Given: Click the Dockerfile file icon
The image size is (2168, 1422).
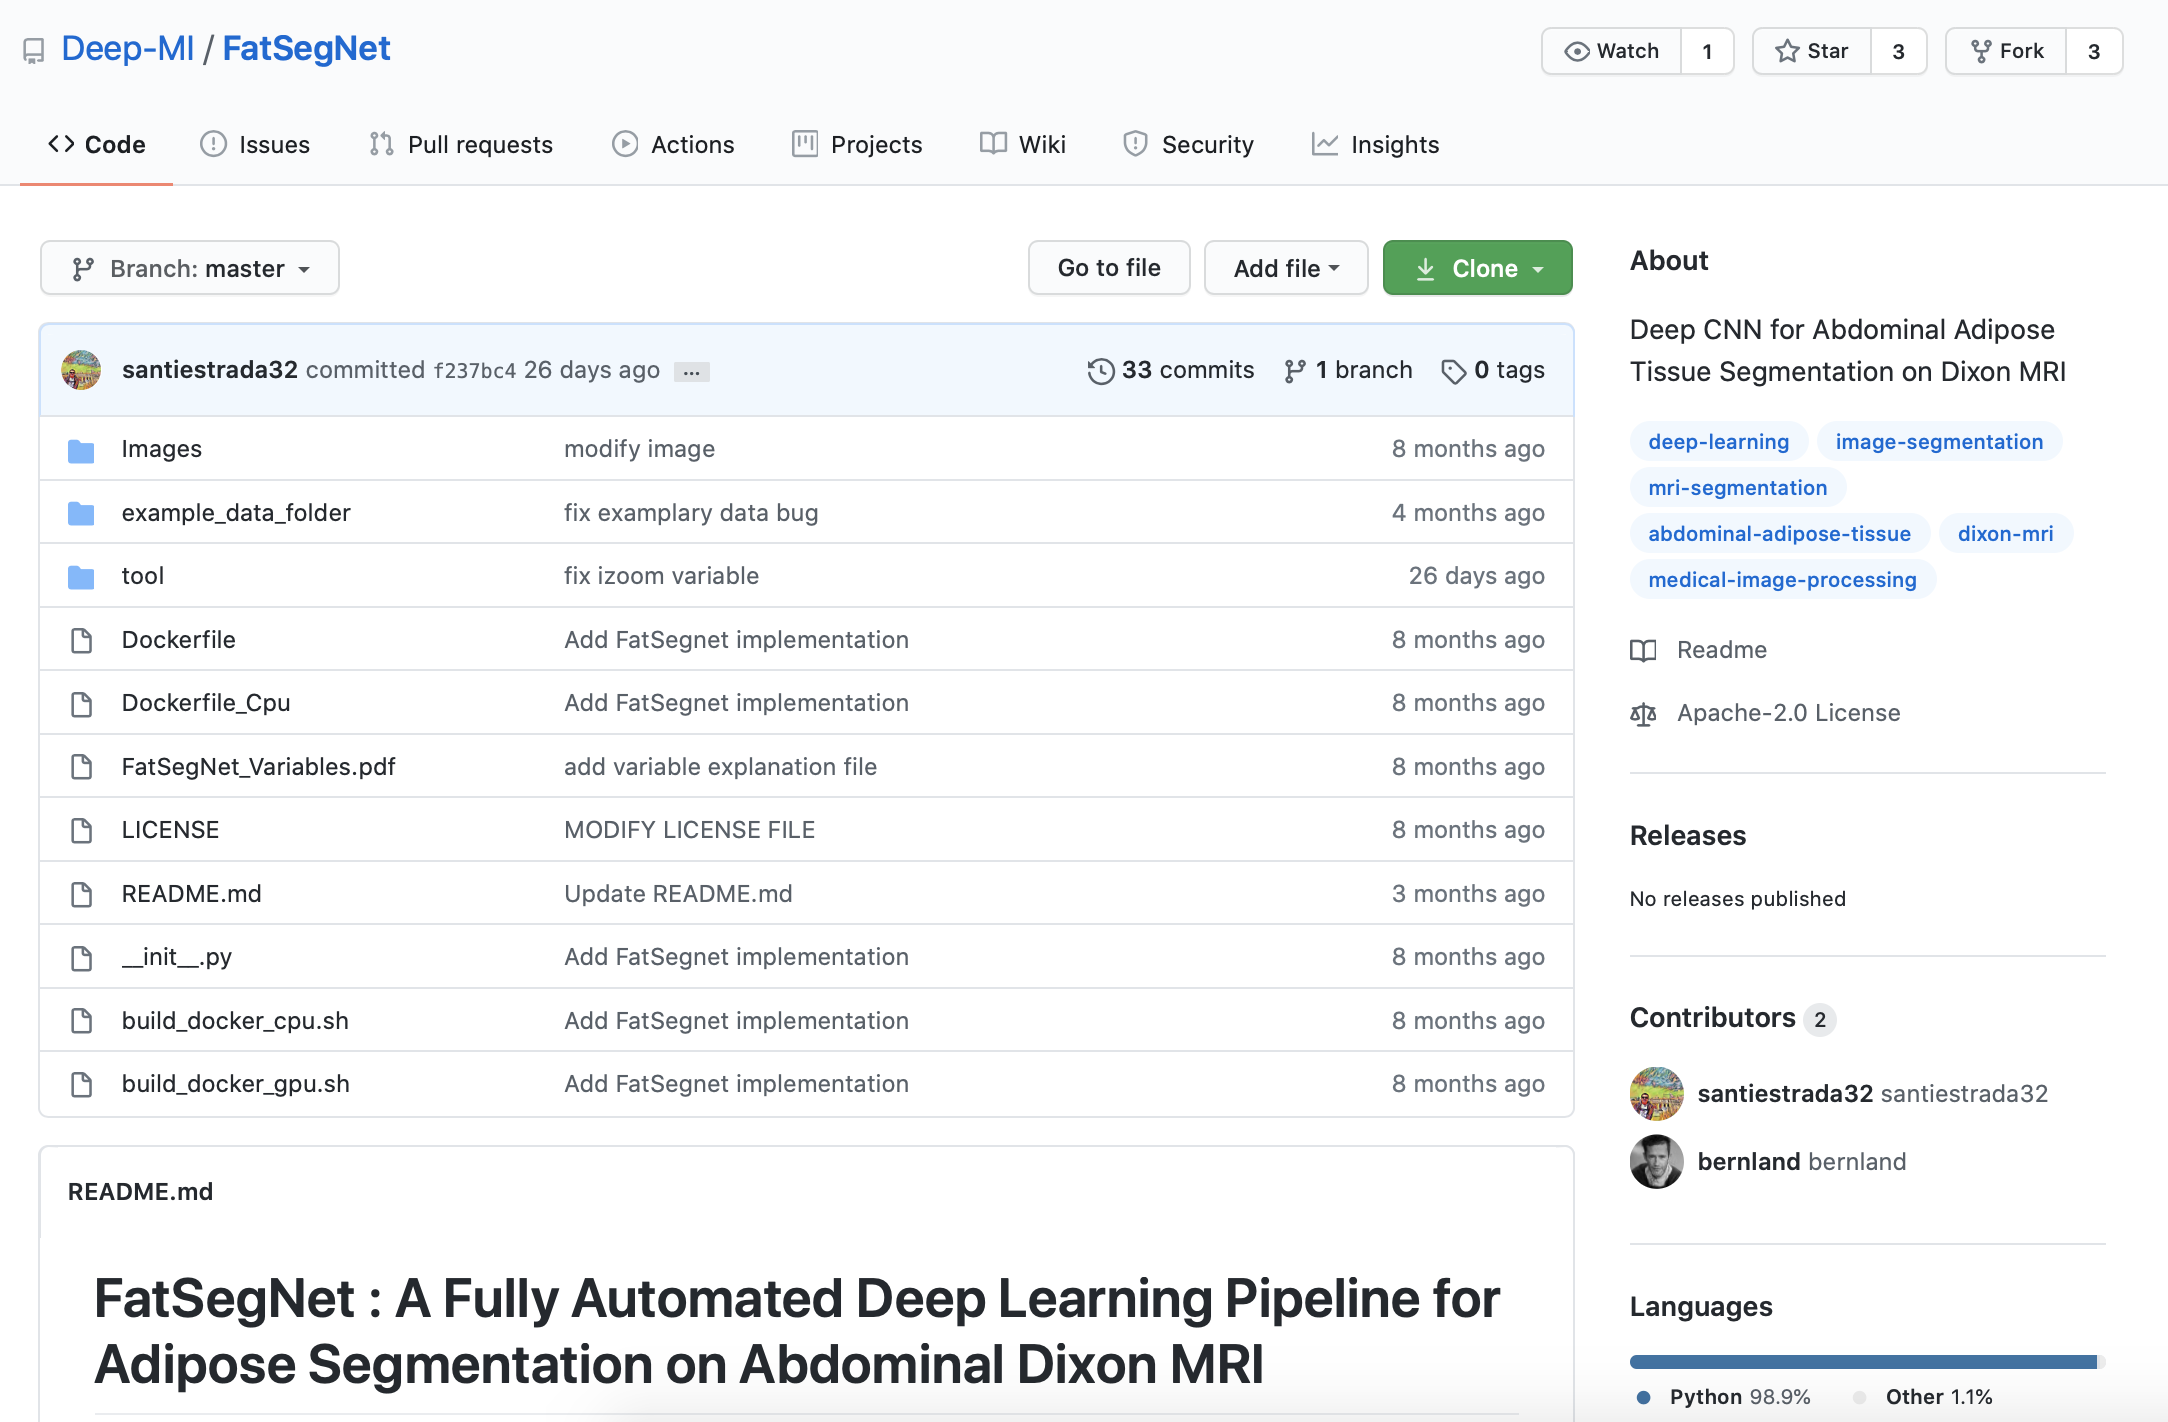Looking at the screenshot, I should (x=81, y=640).
